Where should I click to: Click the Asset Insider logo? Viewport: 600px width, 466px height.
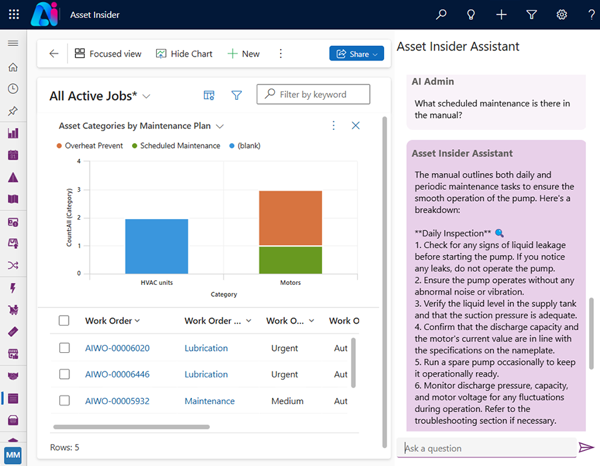[x=44, y=15]
